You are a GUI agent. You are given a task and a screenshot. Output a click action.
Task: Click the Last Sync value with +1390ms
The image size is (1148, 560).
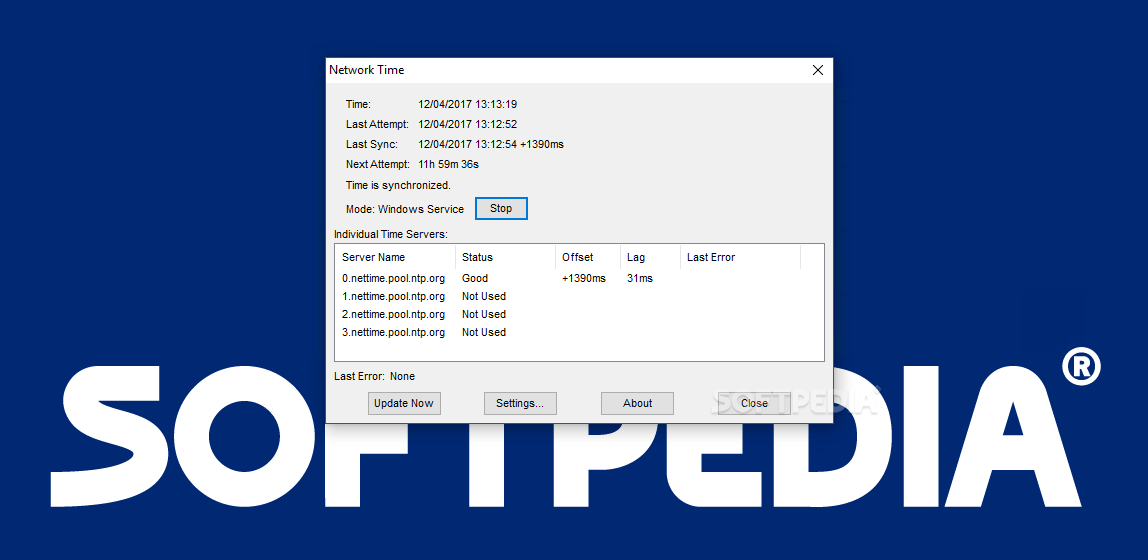click(x=491, y=144)
